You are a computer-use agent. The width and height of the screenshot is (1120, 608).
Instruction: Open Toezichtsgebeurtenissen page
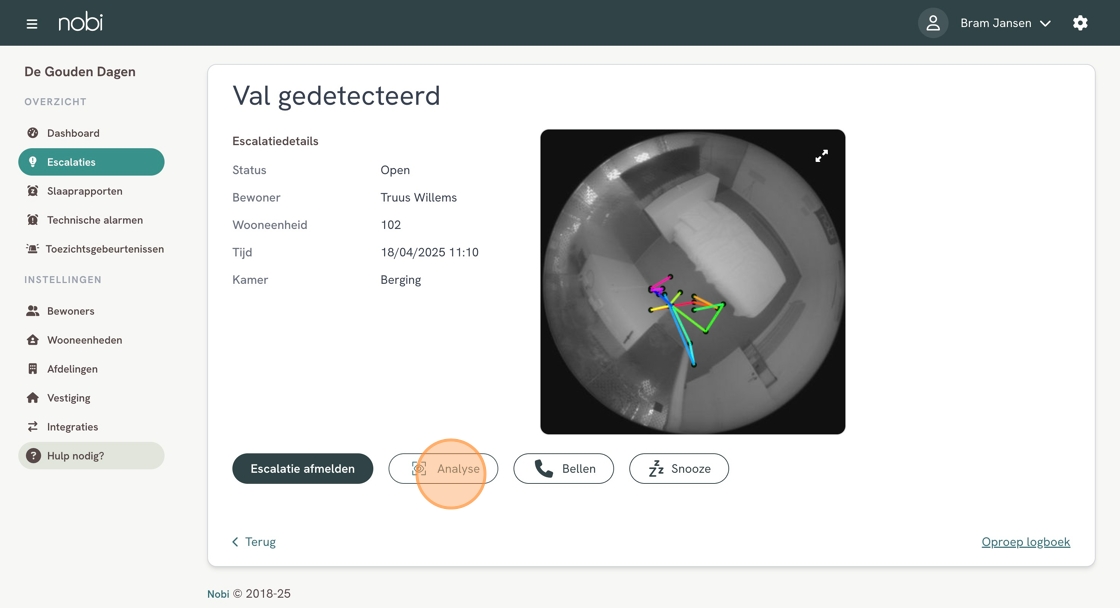[104, 249]
